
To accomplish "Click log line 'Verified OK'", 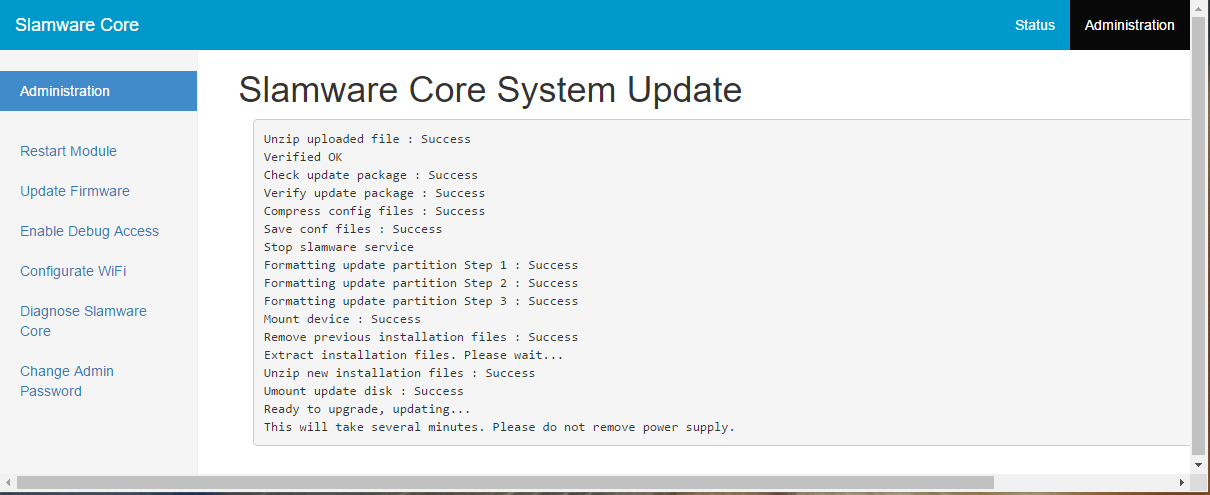I will pos(303,157).
